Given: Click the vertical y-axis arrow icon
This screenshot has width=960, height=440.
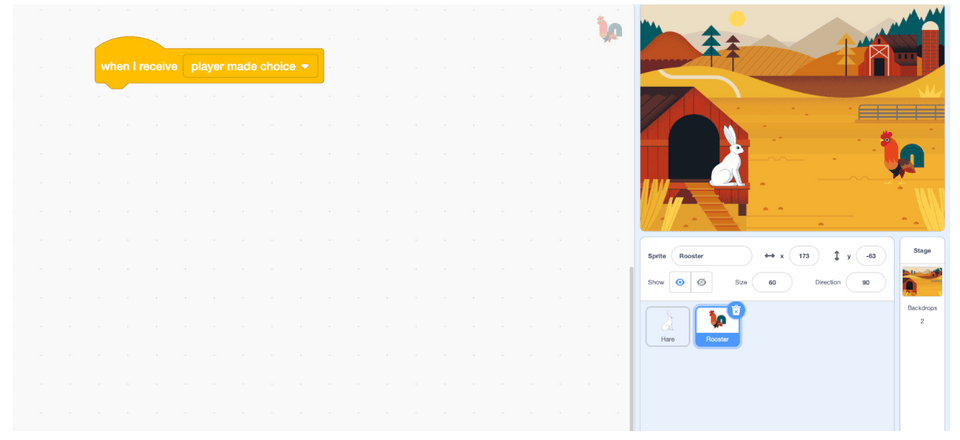Looking at the screenshot, I should point(836,256).
